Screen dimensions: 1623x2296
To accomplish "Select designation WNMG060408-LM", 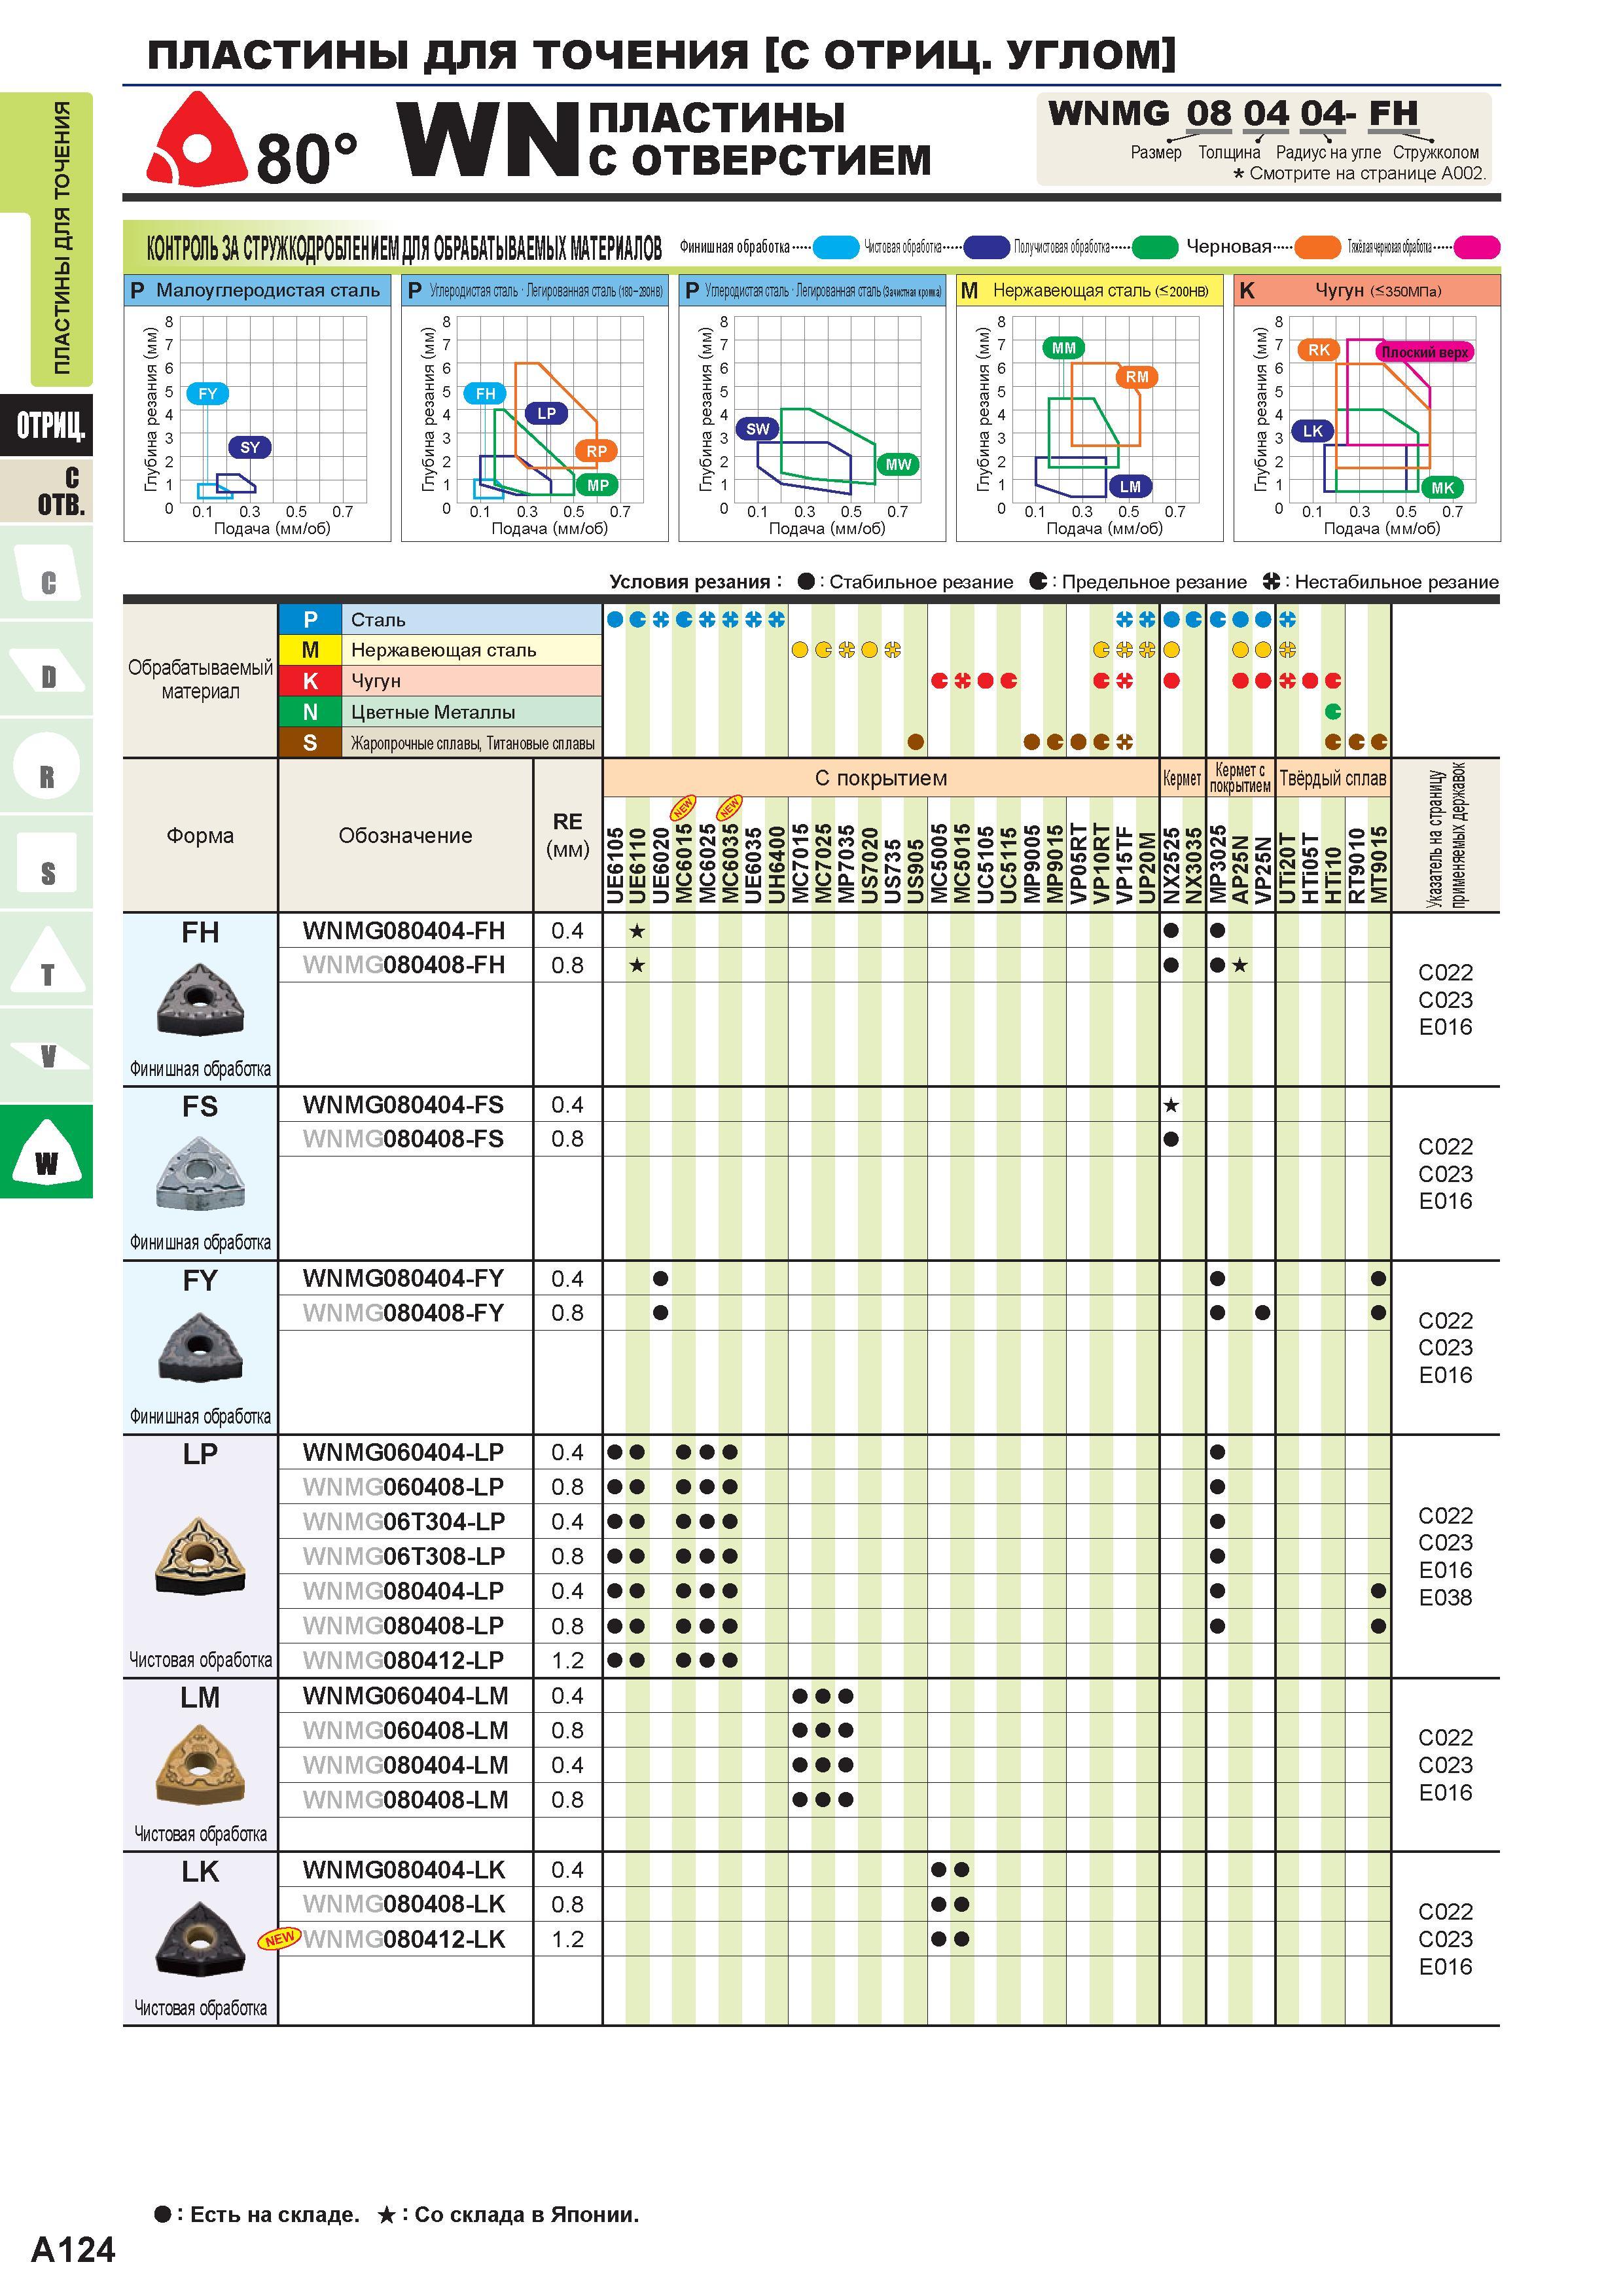I will pos(405,1730).
